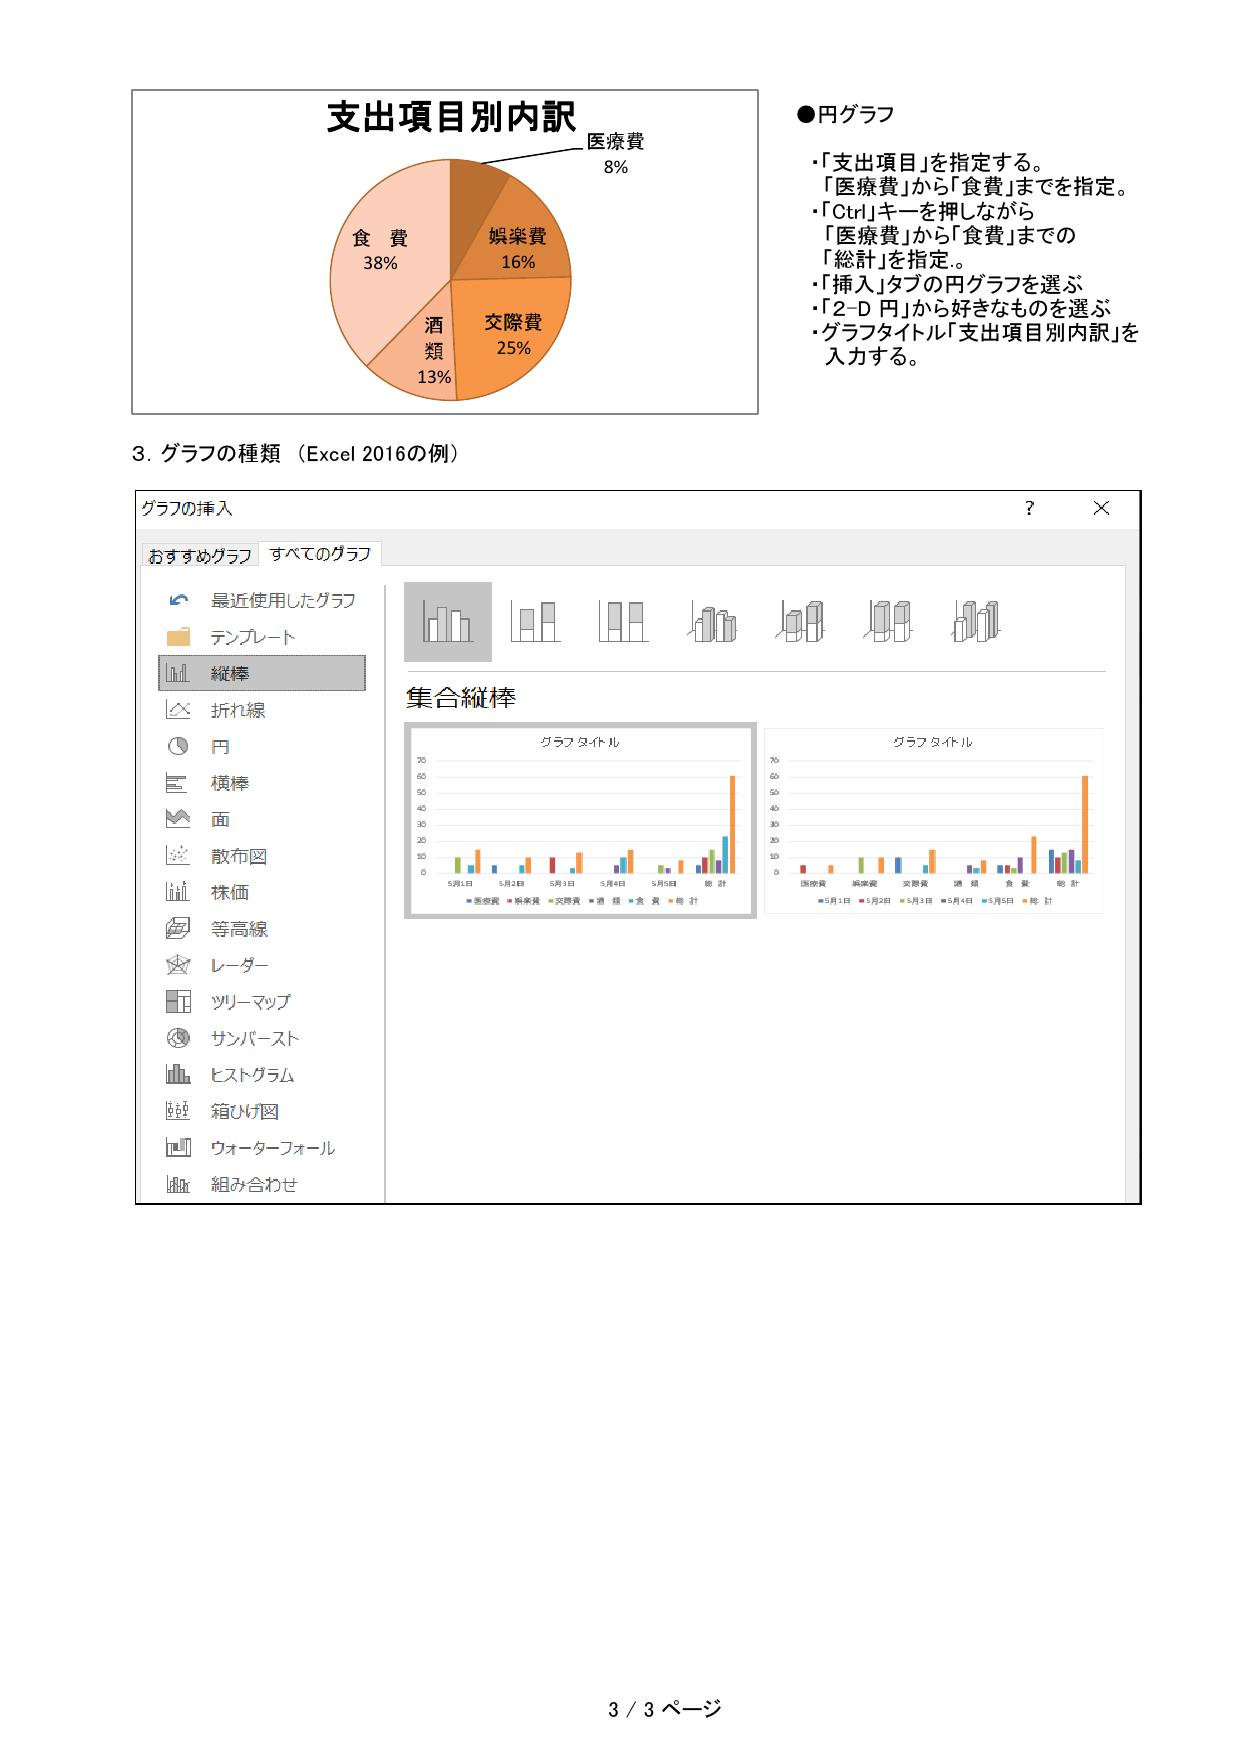The image size is (1240, 1754).
Task: Pick the 100% stacked column subtype icon
Action: (x=623, y=622)
